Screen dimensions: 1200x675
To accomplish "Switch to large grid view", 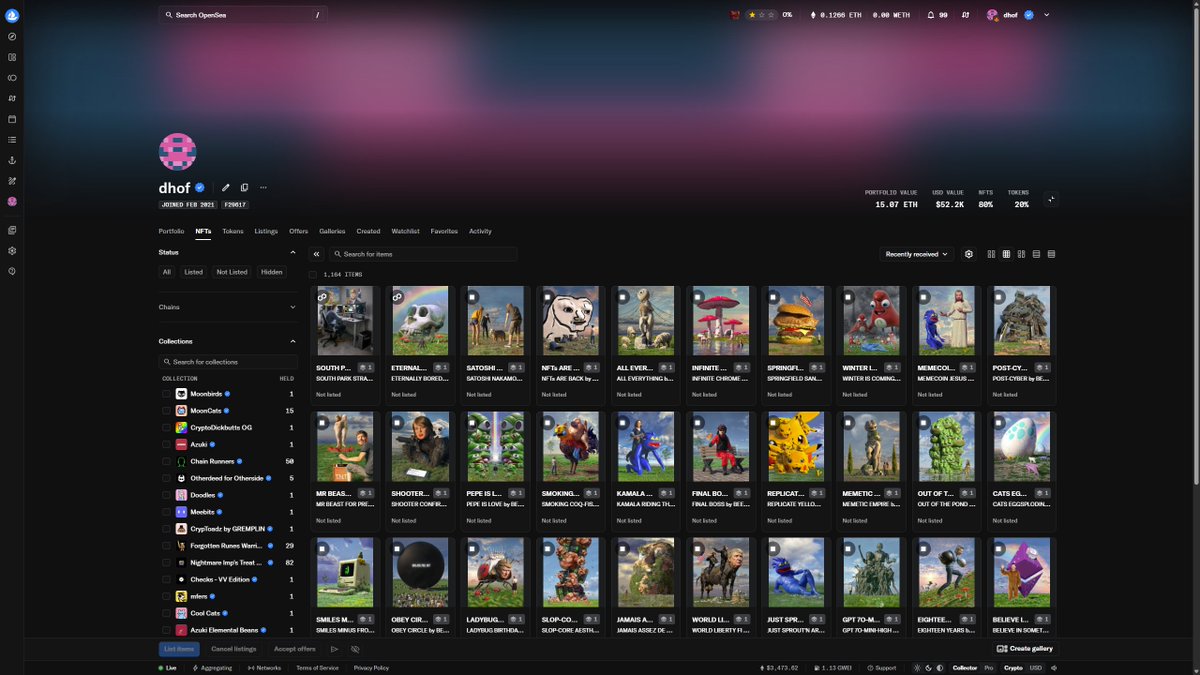I will point(991,254).
